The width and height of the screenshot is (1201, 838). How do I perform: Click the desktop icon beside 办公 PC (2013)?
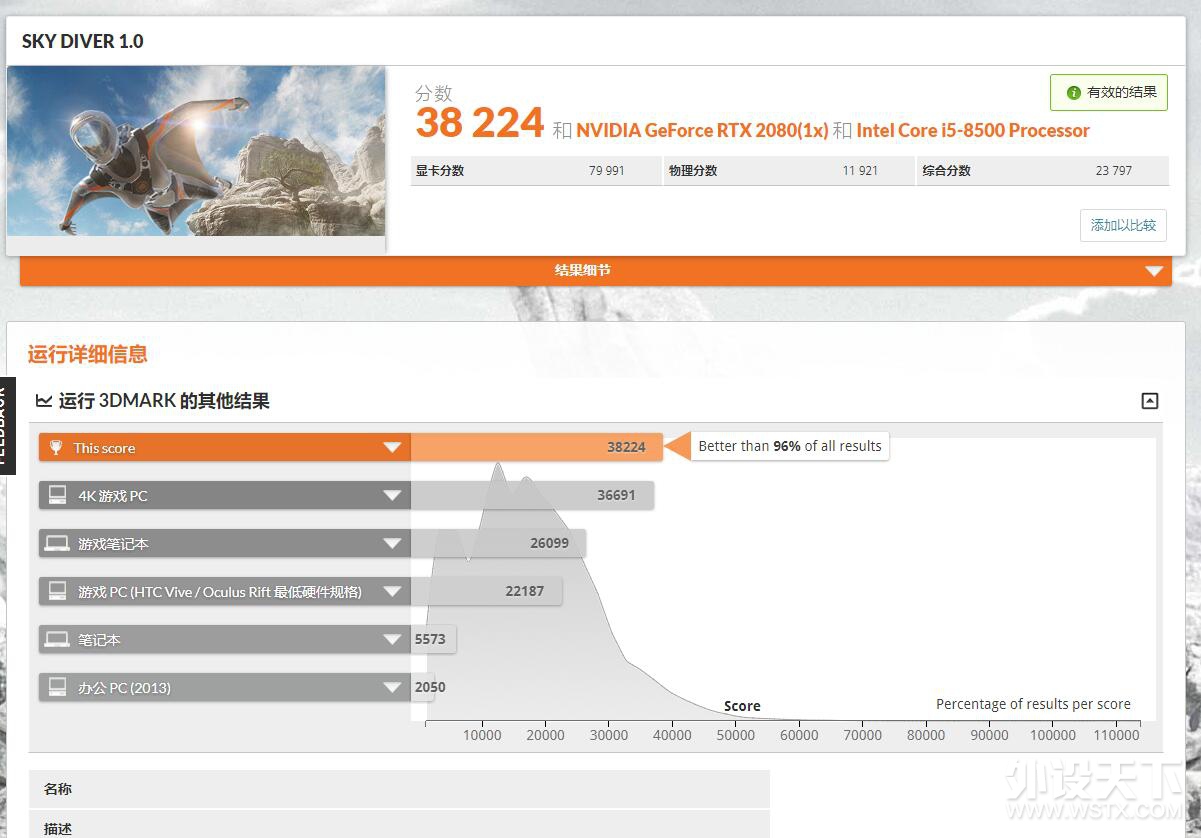click(57, 687)
